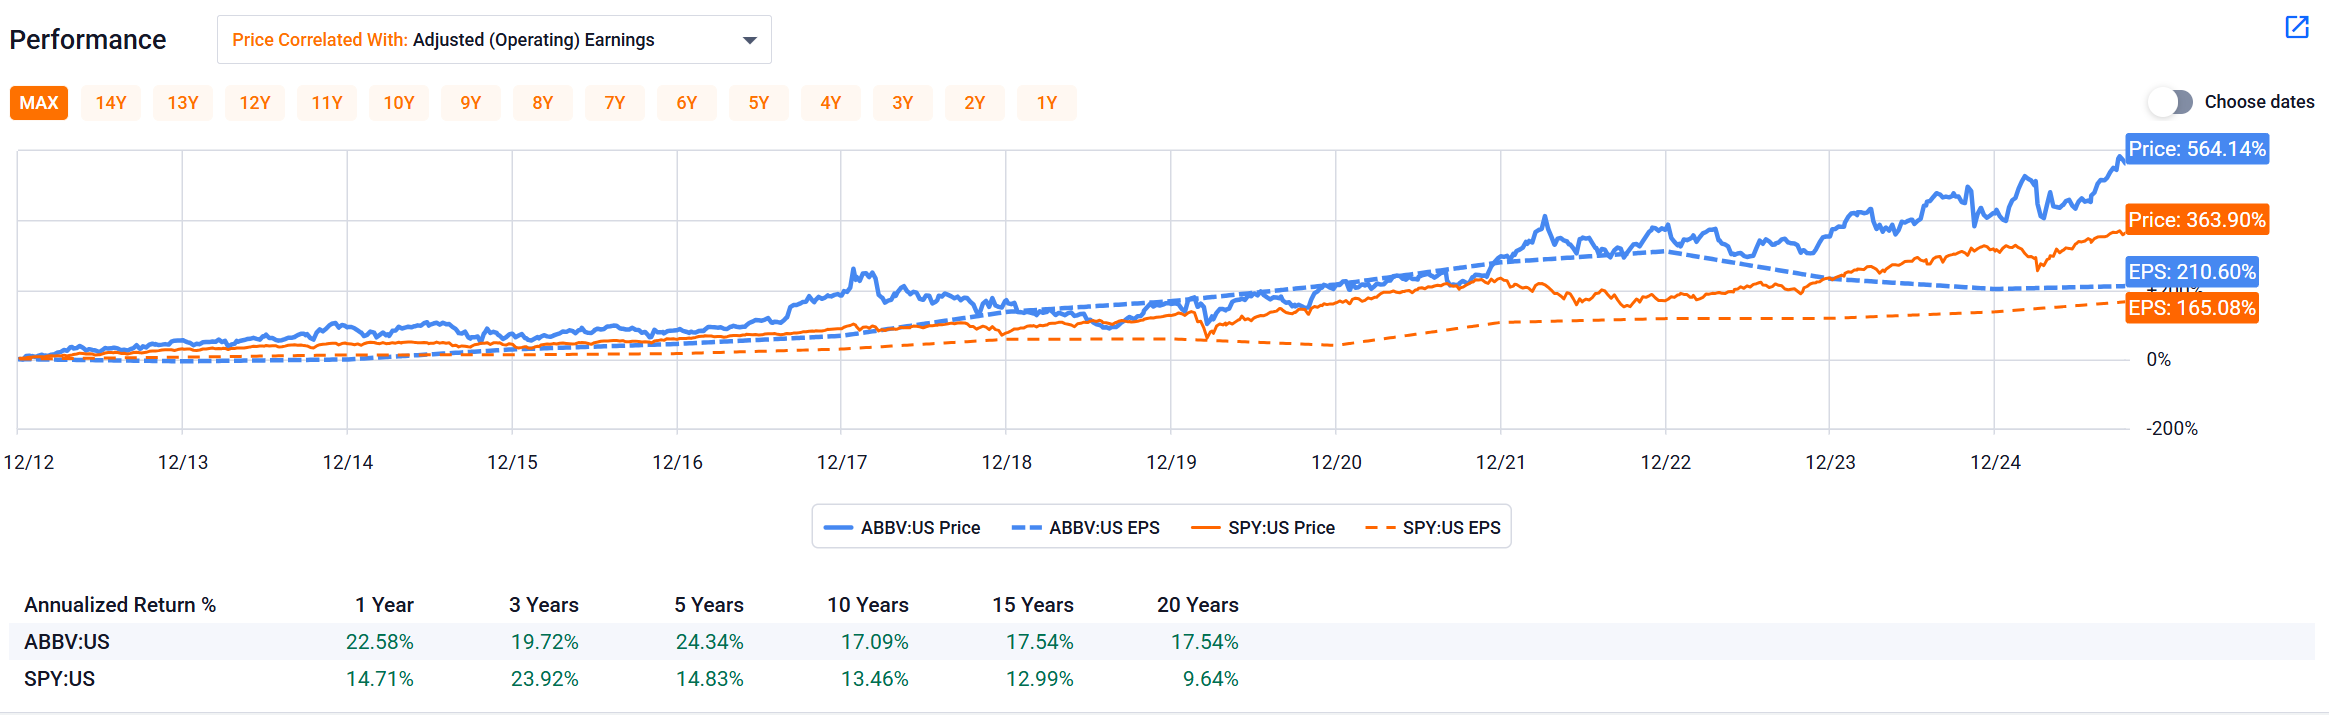Toggle ABBV:US EPS legend series
The width and height of the screenshot is (2329, 715).
point(1086,528)
